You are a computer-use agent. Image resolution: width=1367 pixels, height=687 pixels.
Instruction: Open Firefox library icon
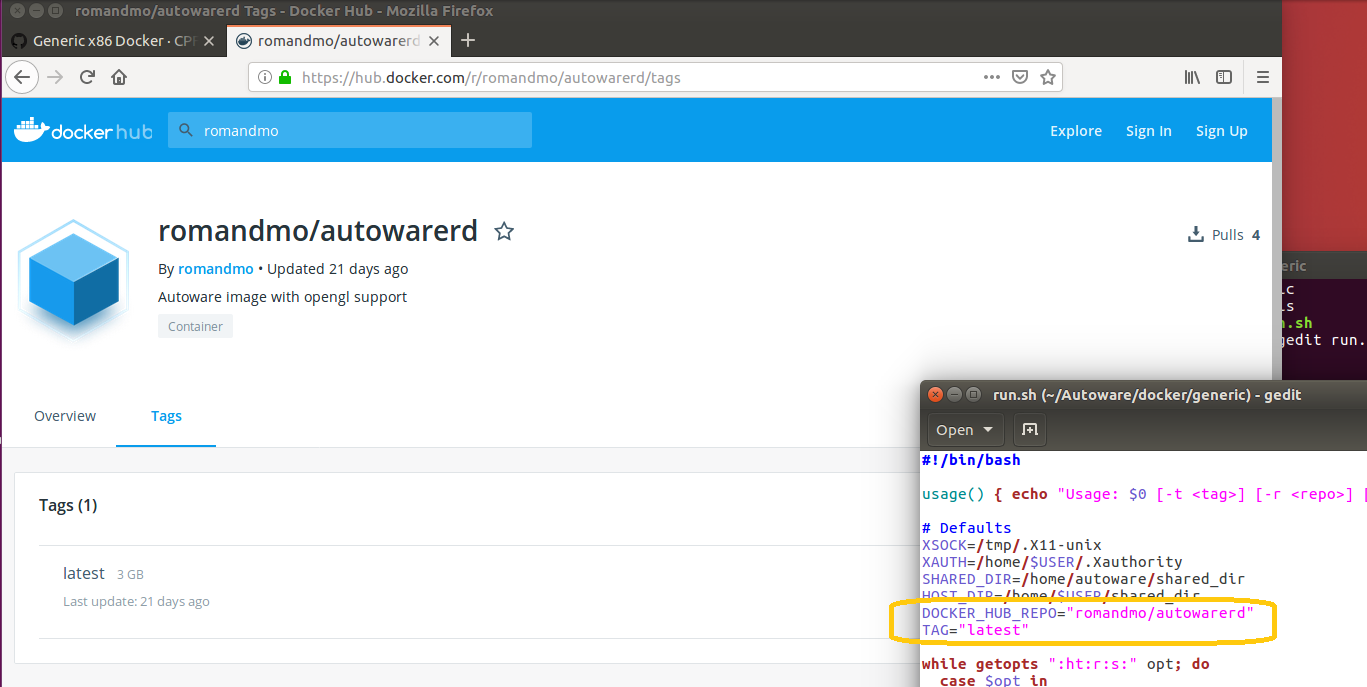(x=1193, y=77)
